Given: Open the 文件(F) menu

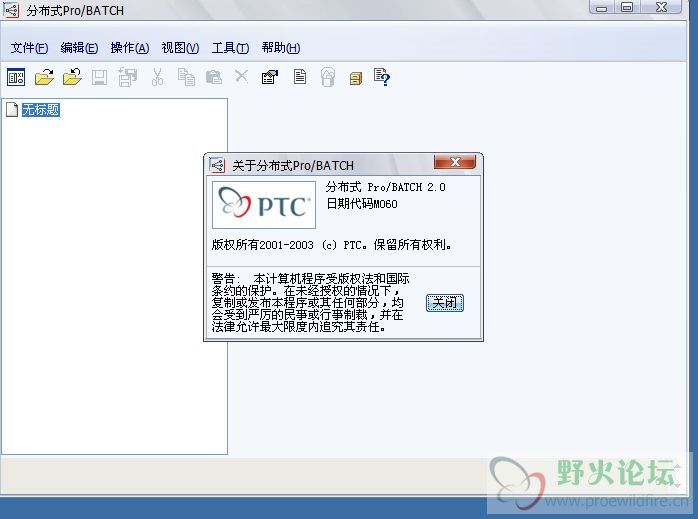Looking at the screenshot, I should tap(29, 48).
